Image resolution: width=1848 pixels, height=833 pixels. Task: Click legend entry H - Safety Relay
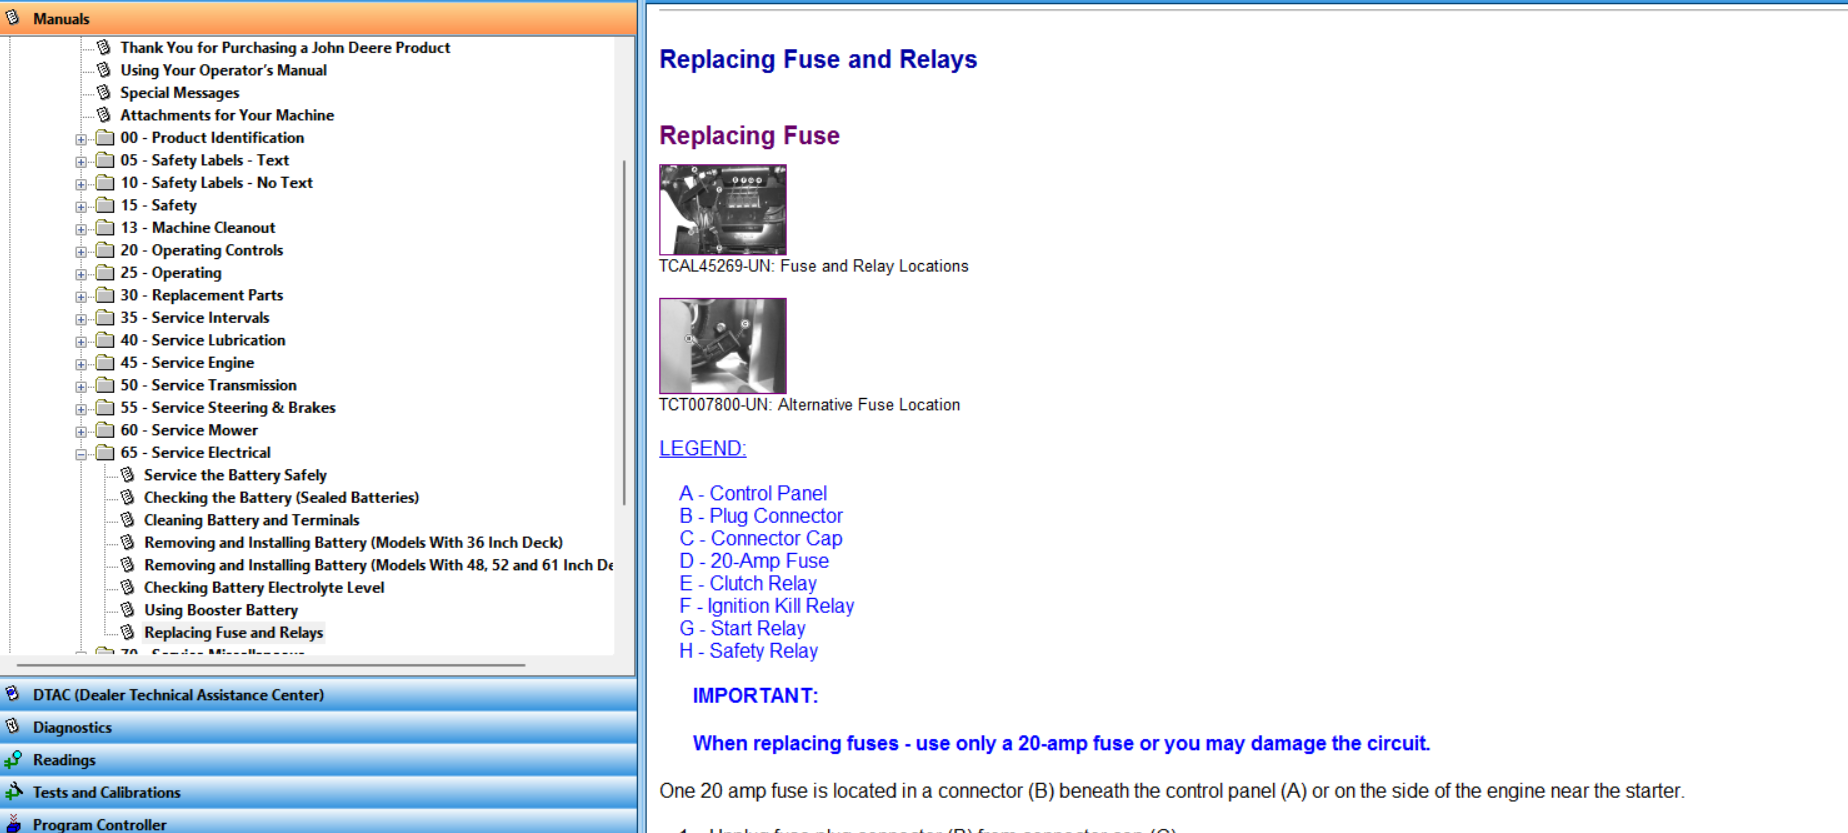tap(748, 651)
